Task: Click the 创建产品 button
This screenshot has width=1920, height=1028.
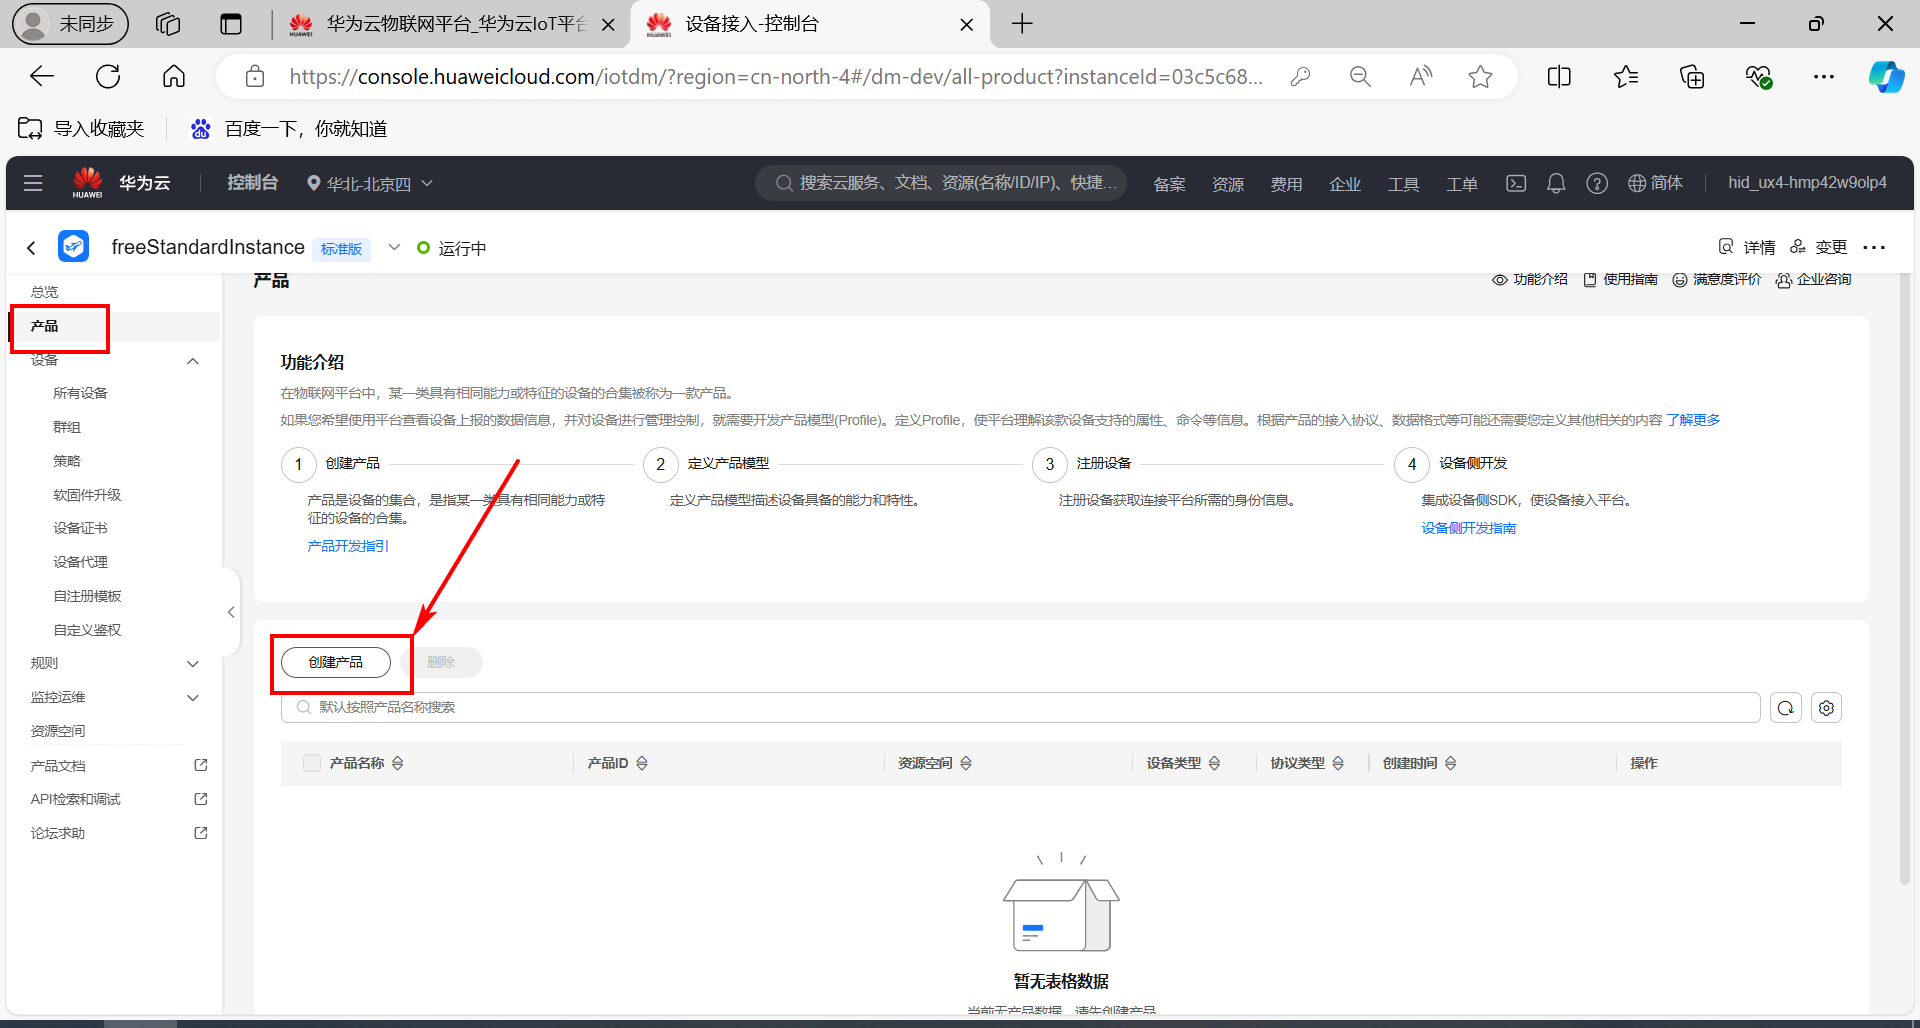Action: tap(336, 662)
